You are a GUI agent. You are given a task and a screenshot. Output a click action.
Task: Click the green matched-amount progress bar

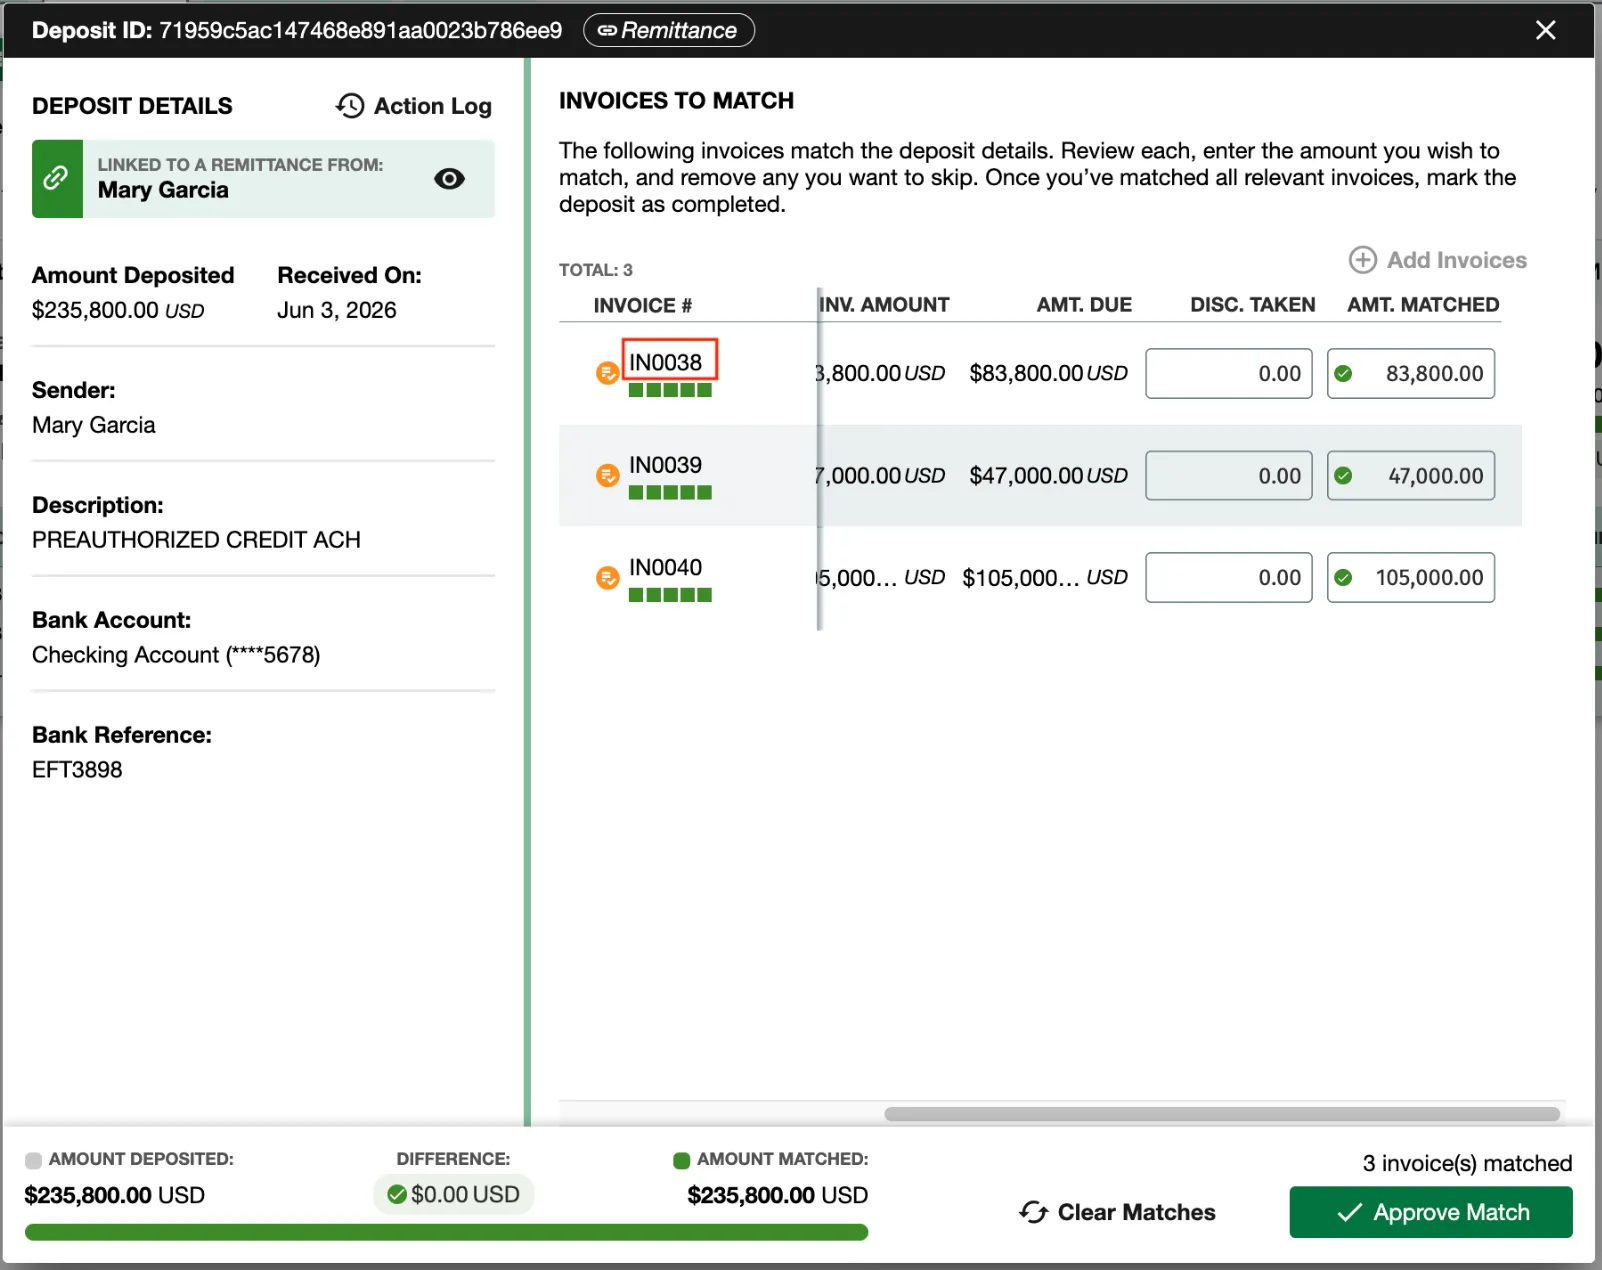[446, 1232]
